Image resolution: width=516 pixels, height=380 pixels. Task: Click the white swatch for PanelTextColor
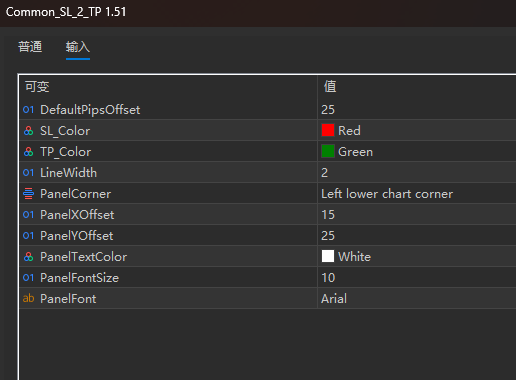(x=328, y=256)
